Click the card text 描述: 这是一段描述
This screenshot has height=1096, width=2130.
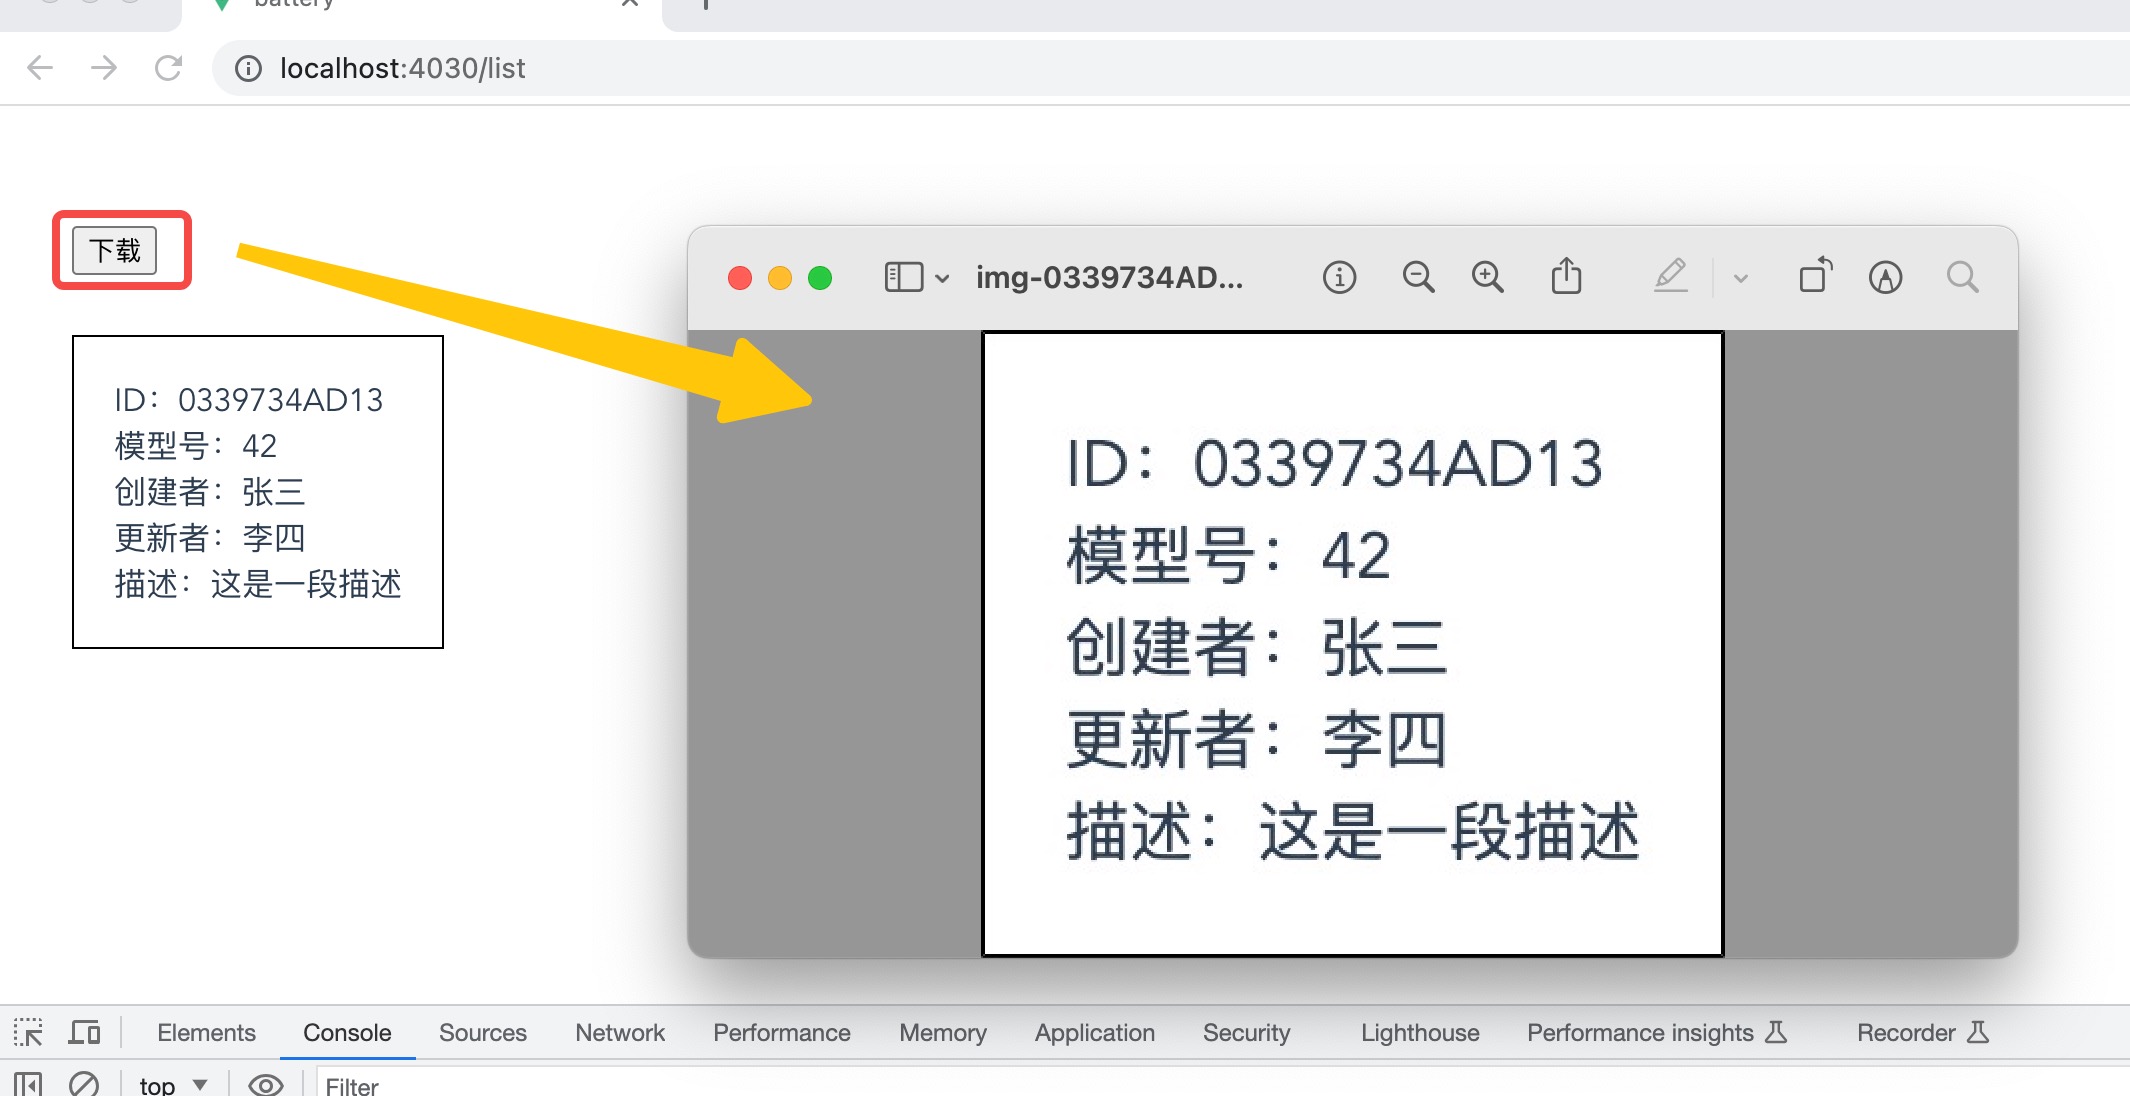(x=257, y=584)
